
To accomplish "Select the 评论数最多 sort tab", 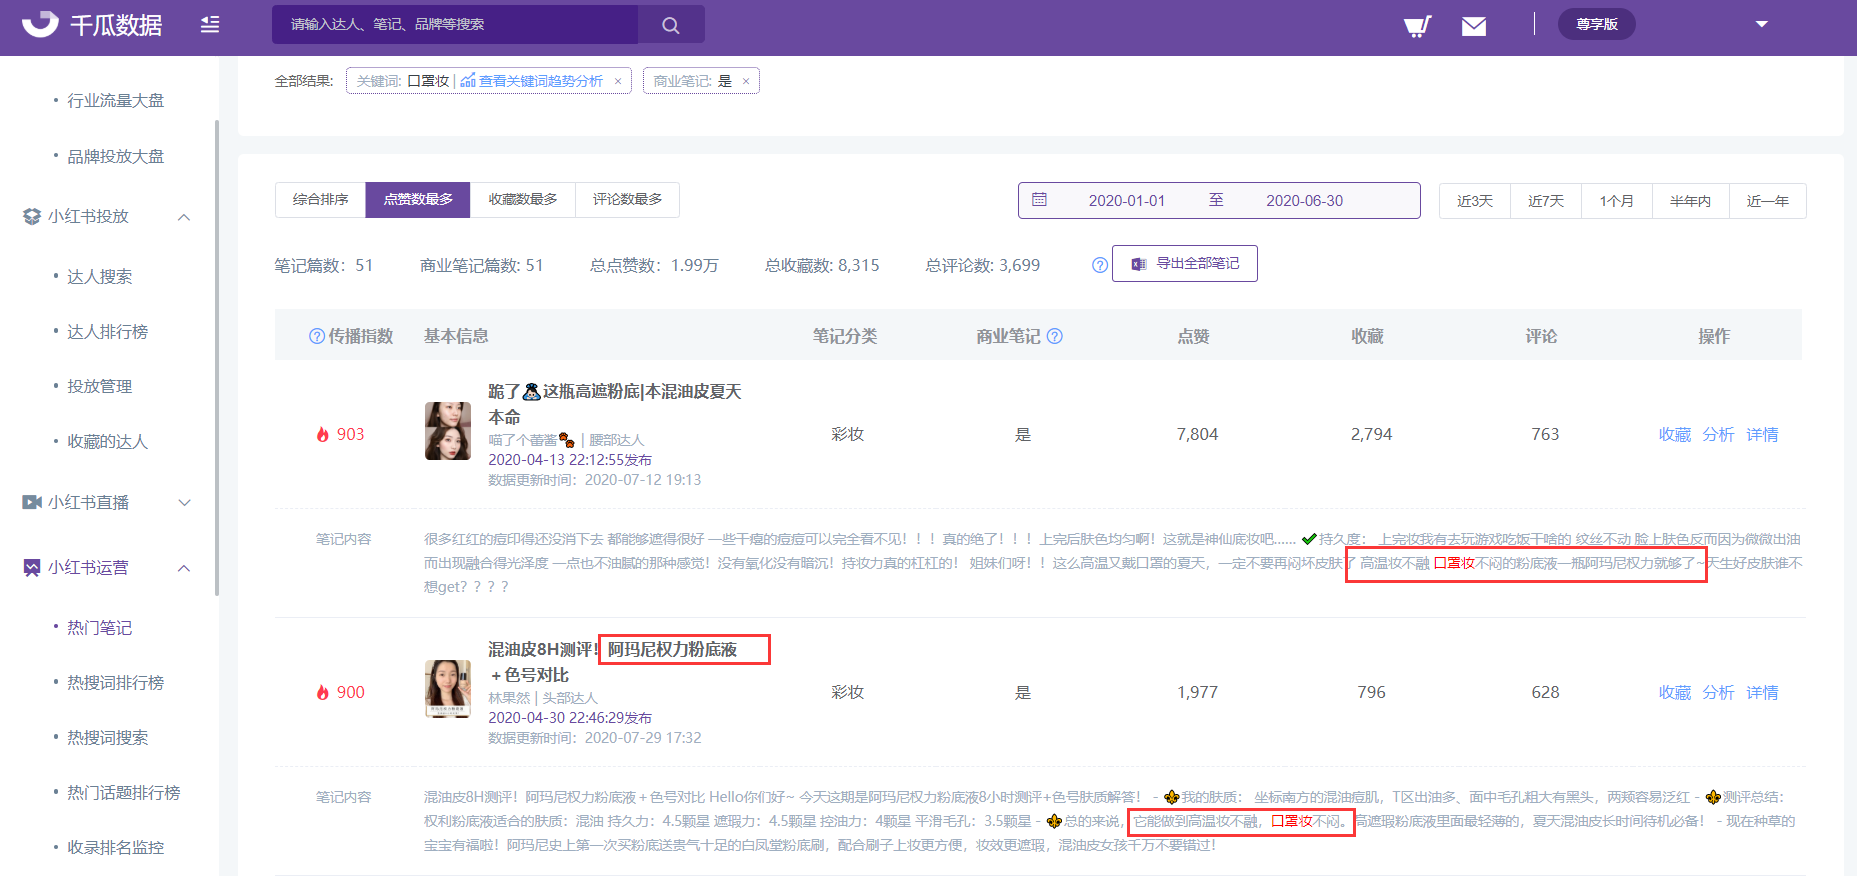I will click(x=627, y=200).
